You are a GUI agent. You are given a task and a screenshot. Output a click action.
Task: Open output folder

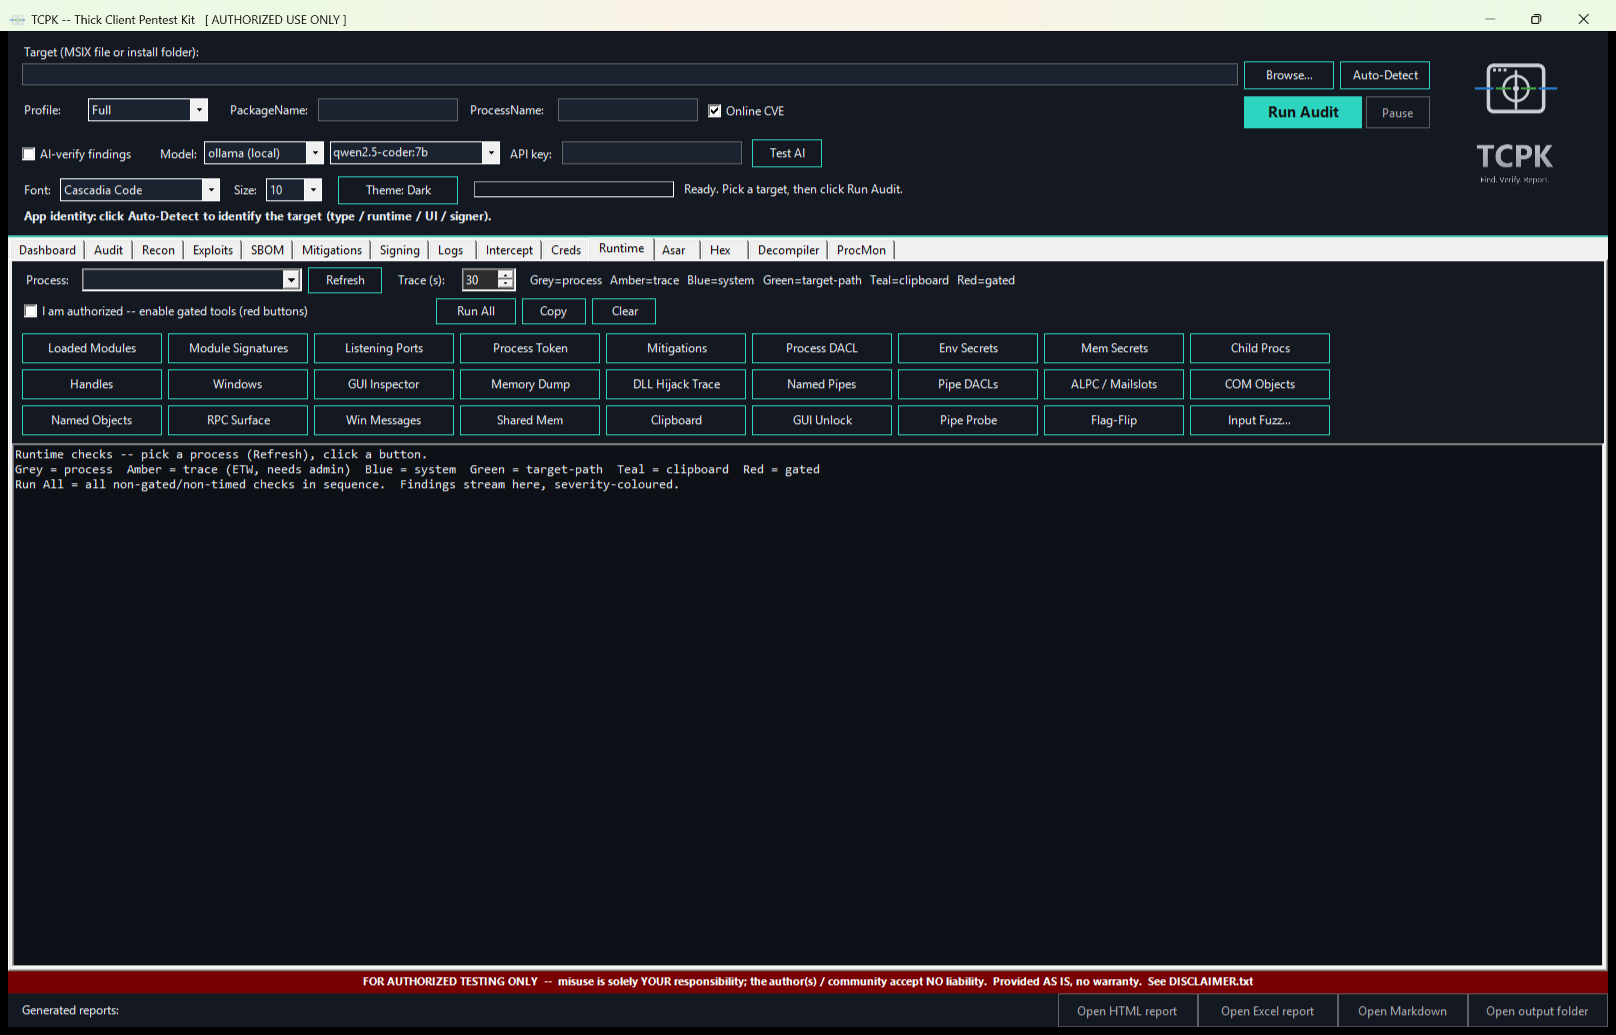click(x=1537, y=1011)
